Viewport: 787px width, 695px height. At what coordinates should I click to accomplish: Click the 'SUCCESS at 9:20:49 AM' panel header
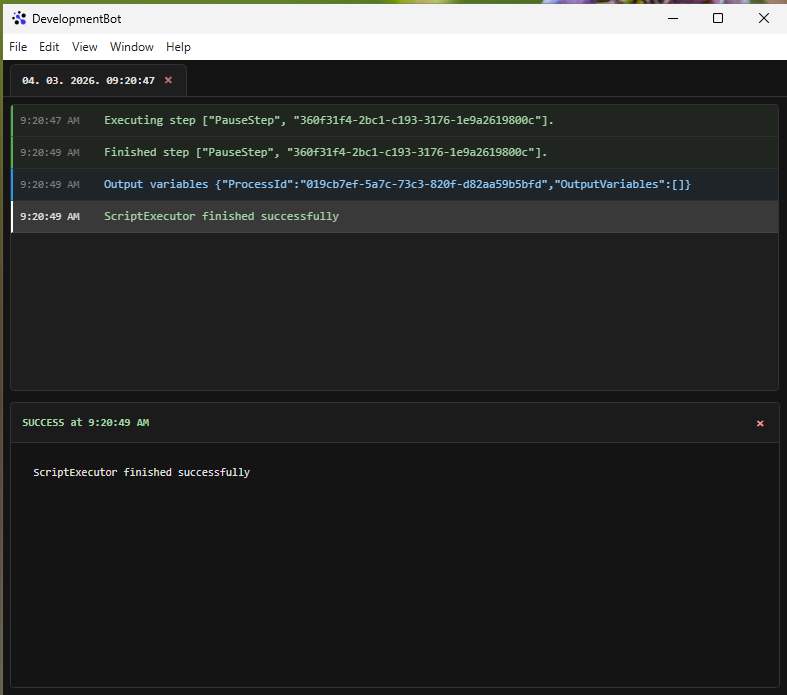coord(86,423)
